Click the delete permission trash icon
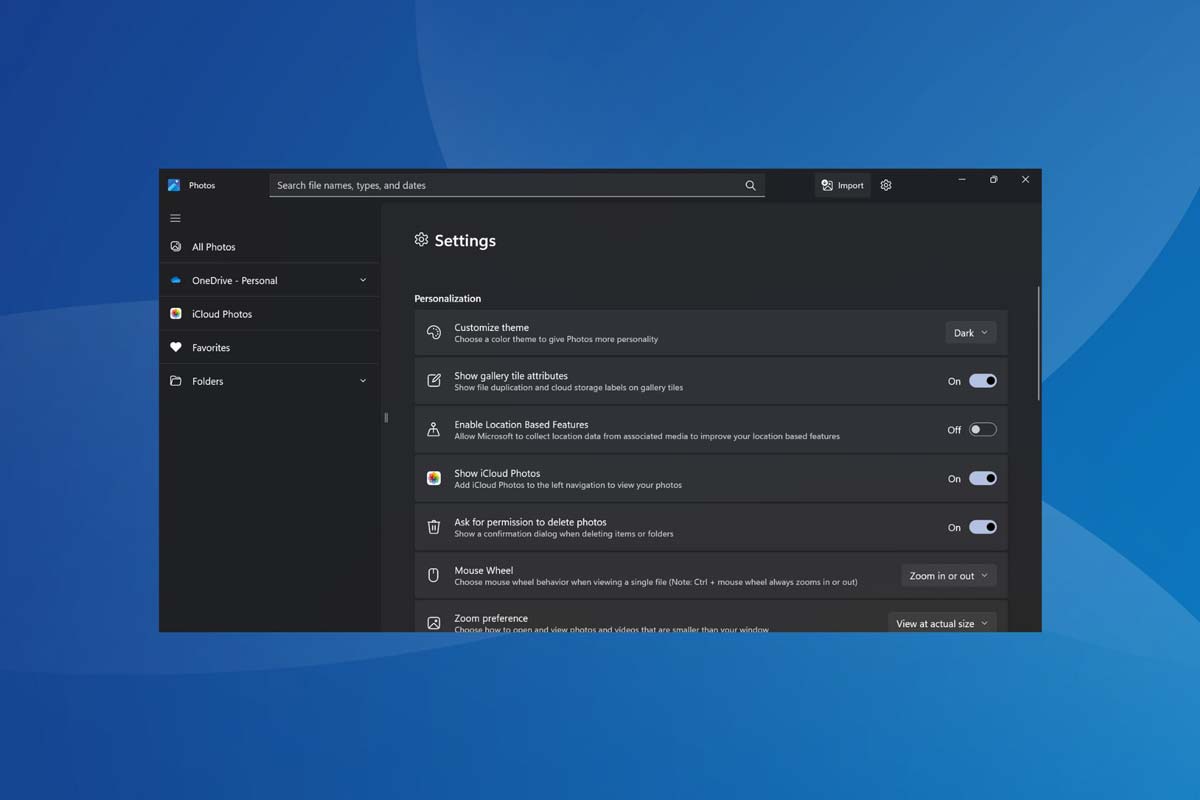The image size is (1200, 800). 433,527
